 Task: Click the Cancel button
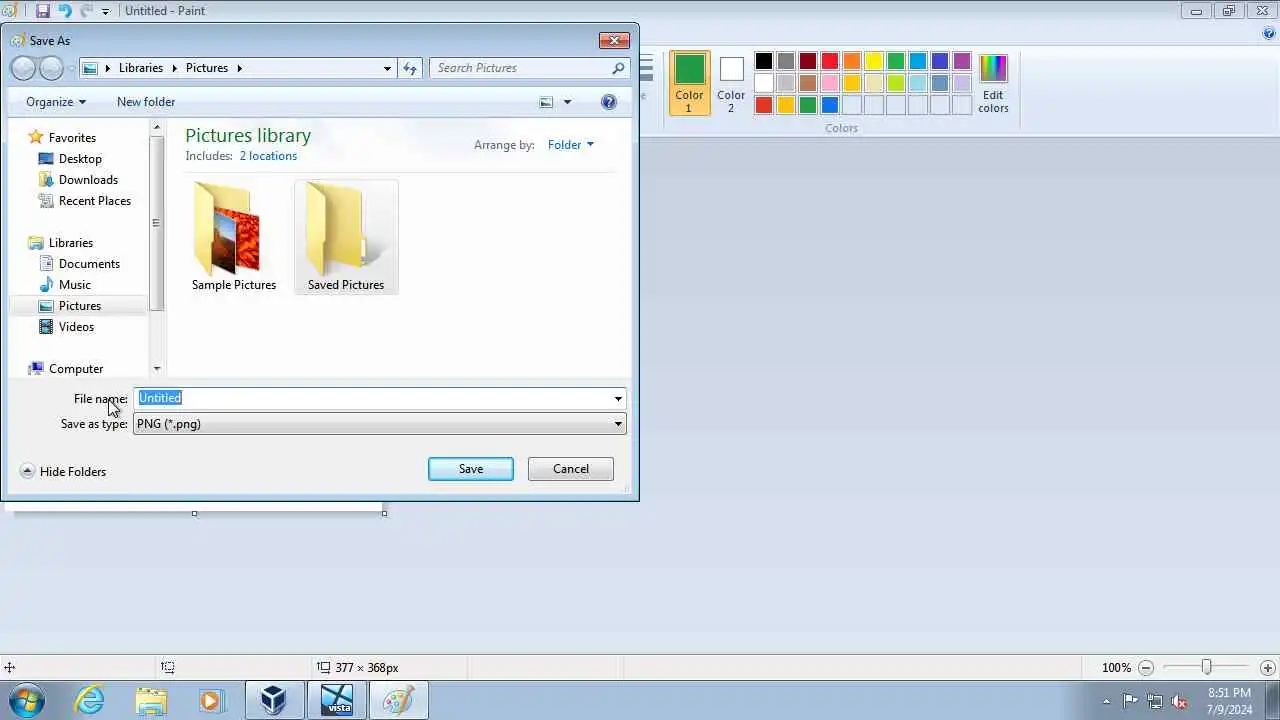tap(571, 469)
